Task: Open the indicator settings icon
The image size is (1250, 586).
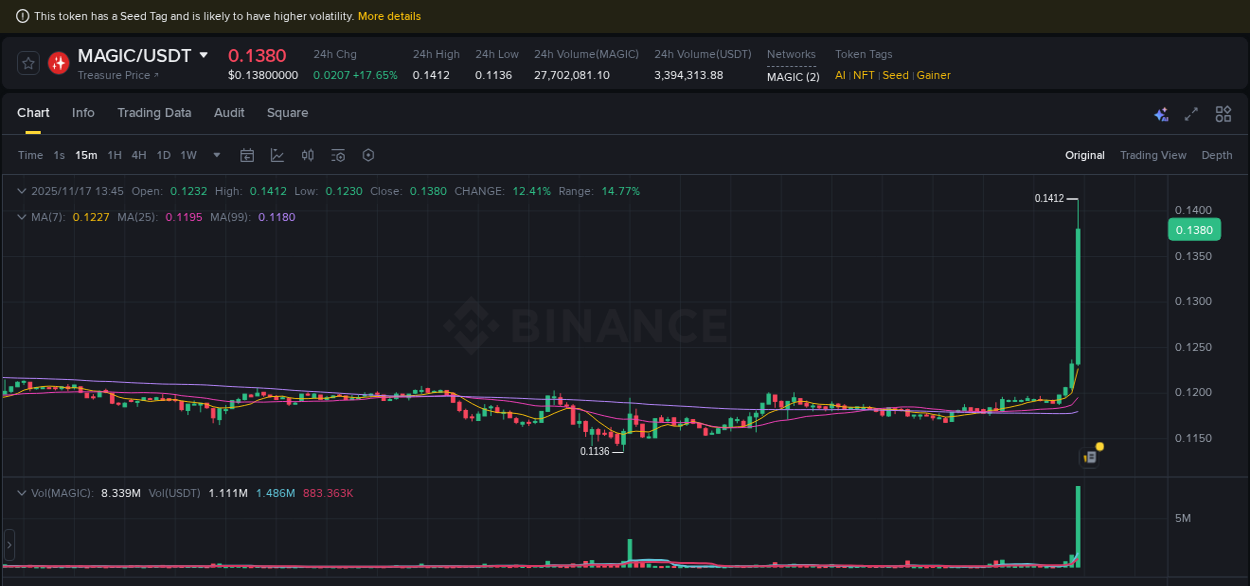Action: (x=337, y=155)
